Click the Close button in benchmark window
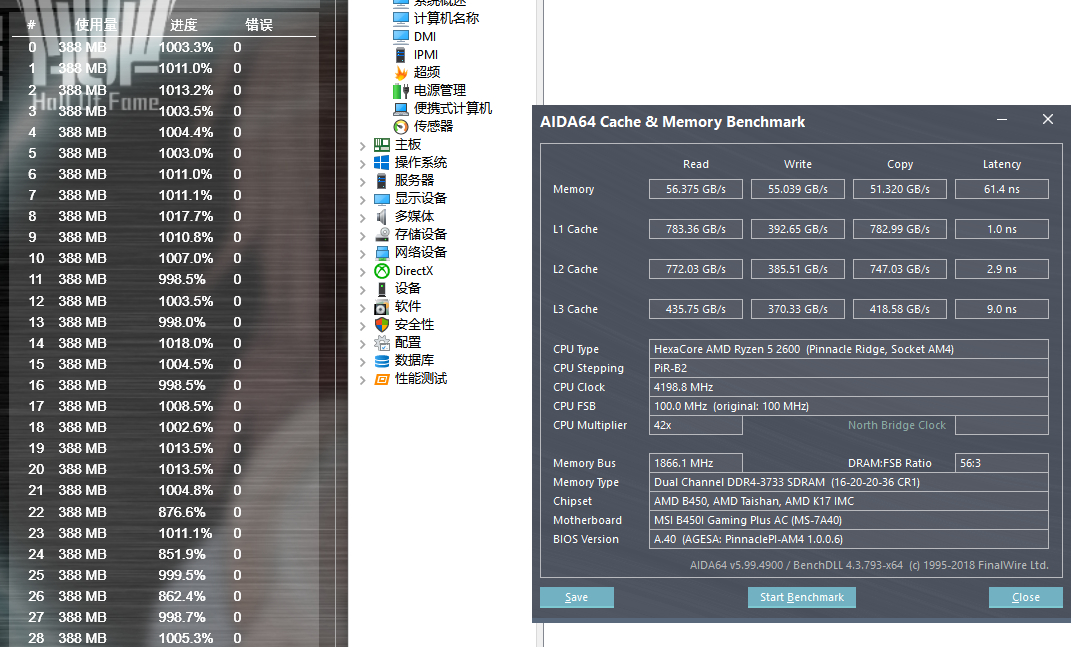Screen dimensions: 1086x647 1025,597
